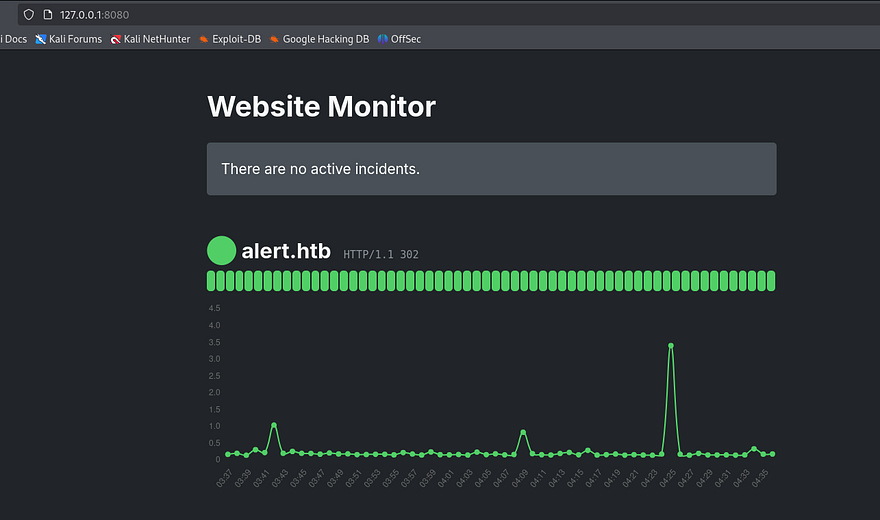This screenshot has height=520, width=880.
Task: Click the shield tracking protection icon
Action: click(29, 15)
